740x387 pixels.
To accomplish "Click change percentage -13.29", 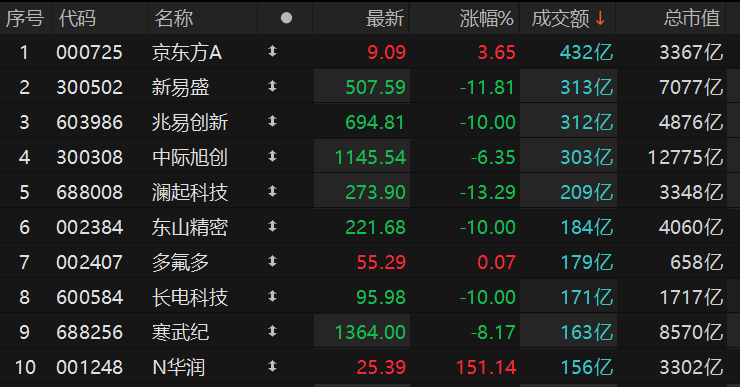I will (x=487, y=192).
